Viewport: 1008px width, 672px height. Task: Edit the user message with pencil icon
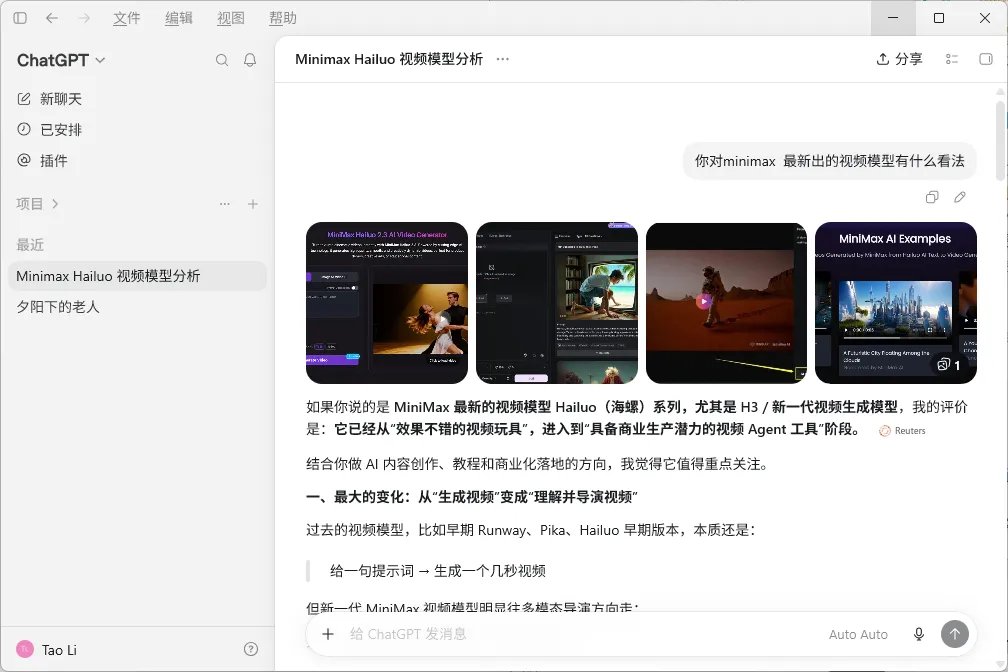[960, 197]
